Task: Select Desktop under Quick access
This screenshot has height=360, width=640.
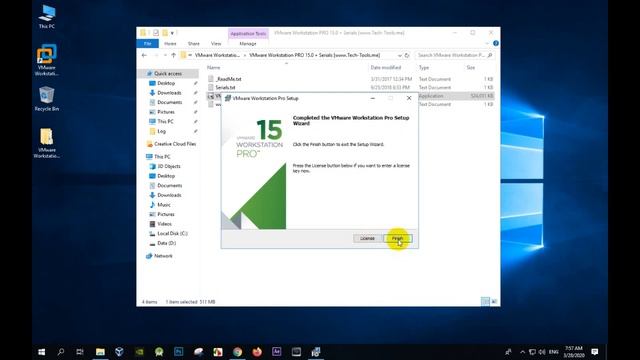Action: click(166, 83)
